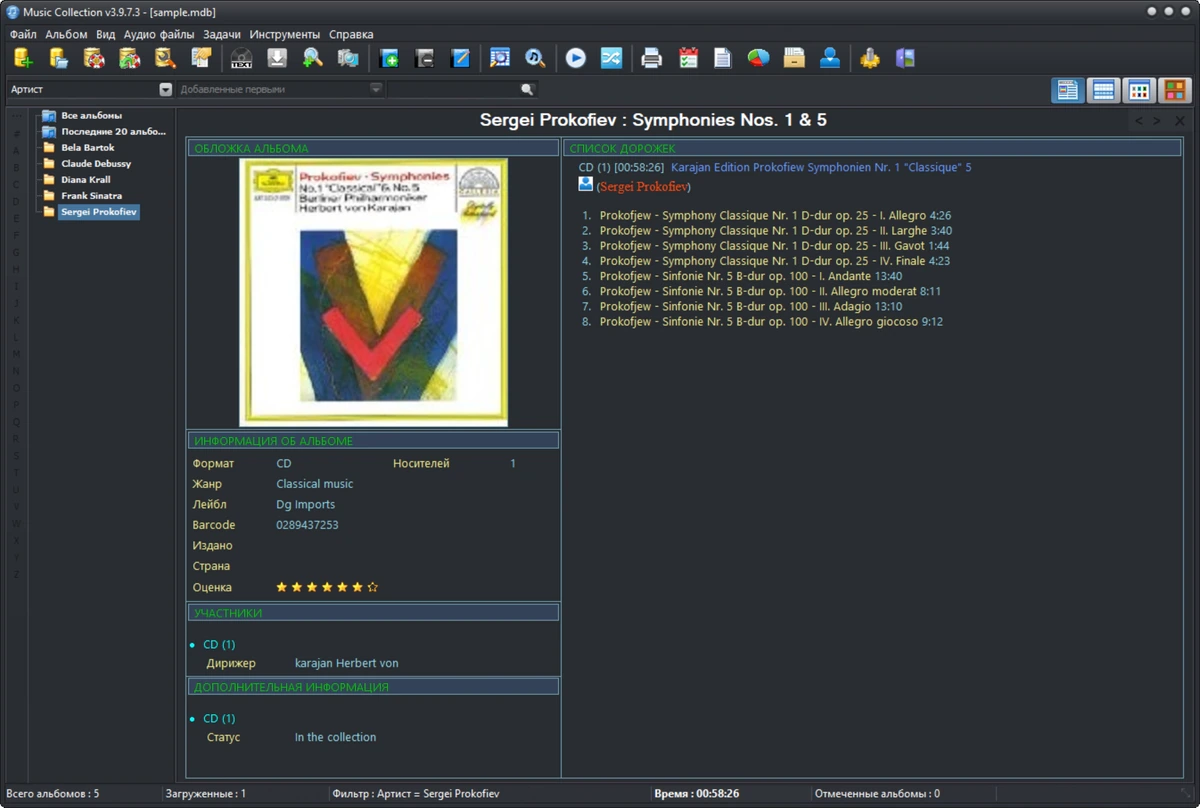This screenshot has height=808, width=1200.
Task: Open statistics pie chart icon
Action: coord(759,58)
